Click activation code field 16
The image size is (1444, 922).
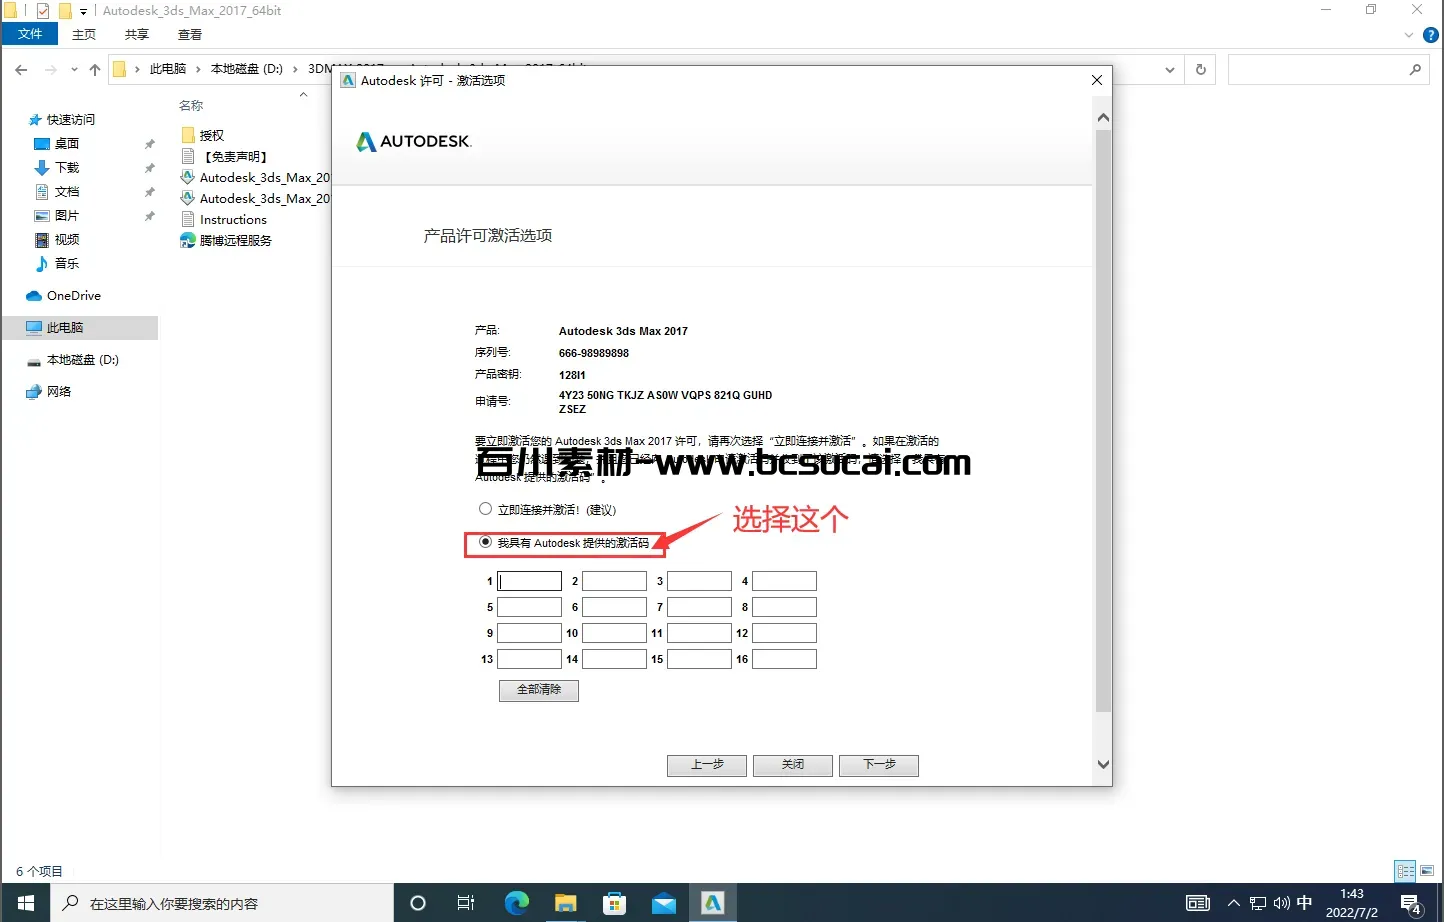pyautogui.click(x=784, y=659)
